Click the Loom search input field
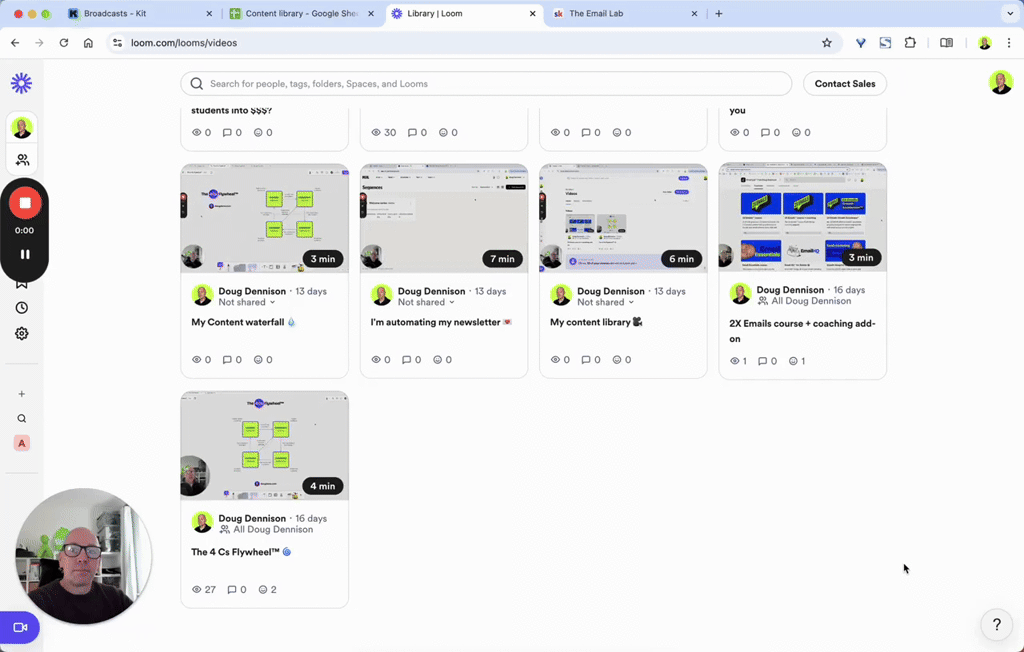This screenshot has height=652, width=1024. click(486, 84)
